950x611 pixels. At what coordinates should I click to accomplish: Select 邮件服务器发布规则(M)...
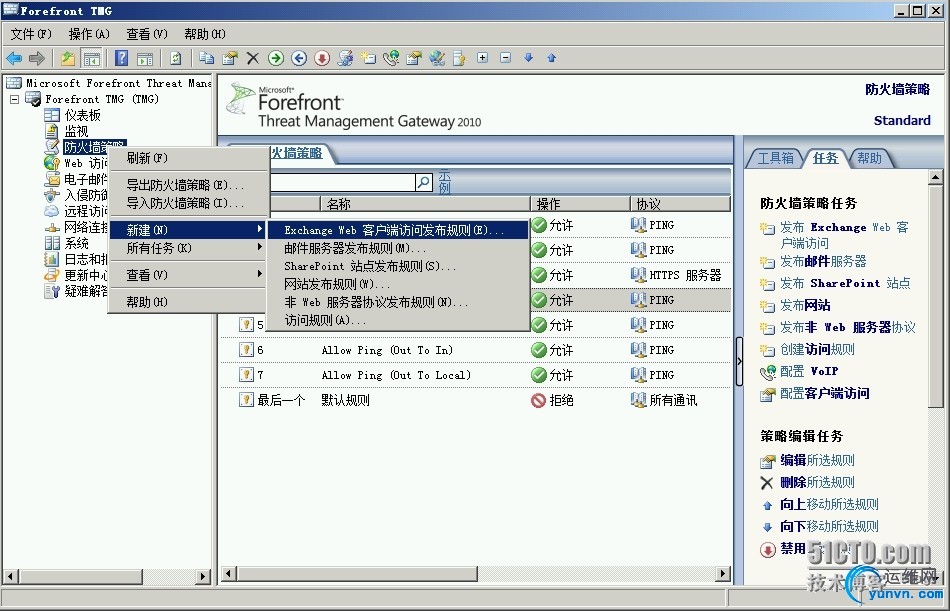pos(397,248)
